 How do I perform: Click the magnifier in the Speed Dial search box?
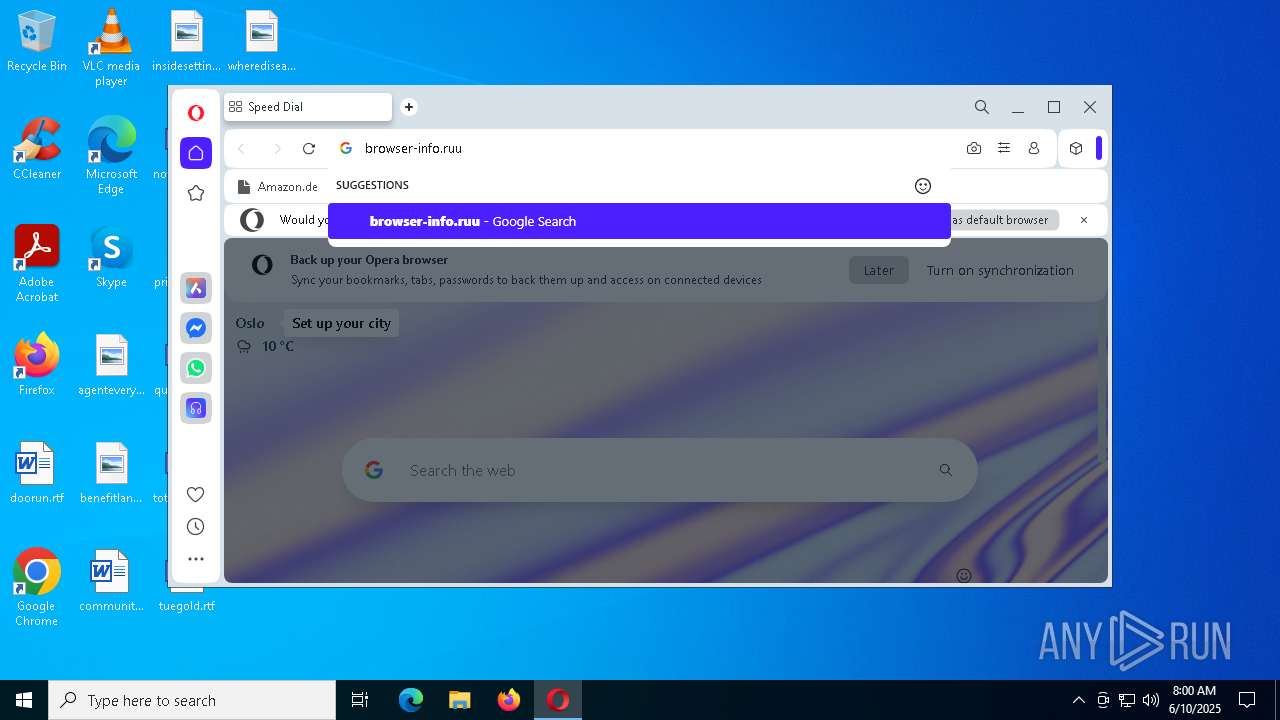(946, 470)
